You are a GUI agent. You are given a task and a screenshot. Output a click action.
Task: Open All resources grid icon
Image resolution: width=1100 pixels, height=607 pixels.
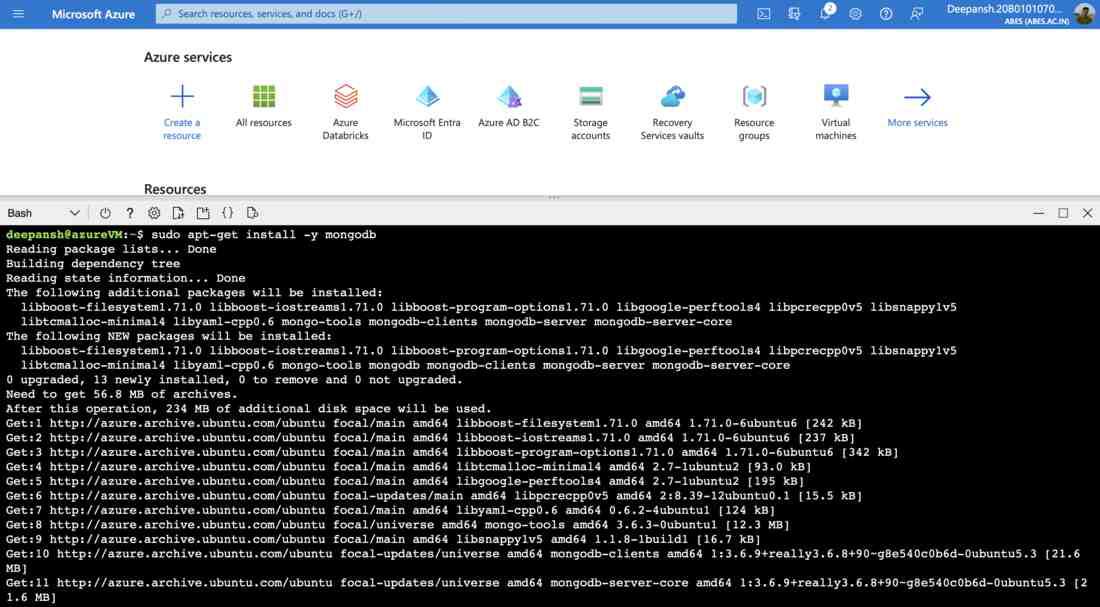264,96
